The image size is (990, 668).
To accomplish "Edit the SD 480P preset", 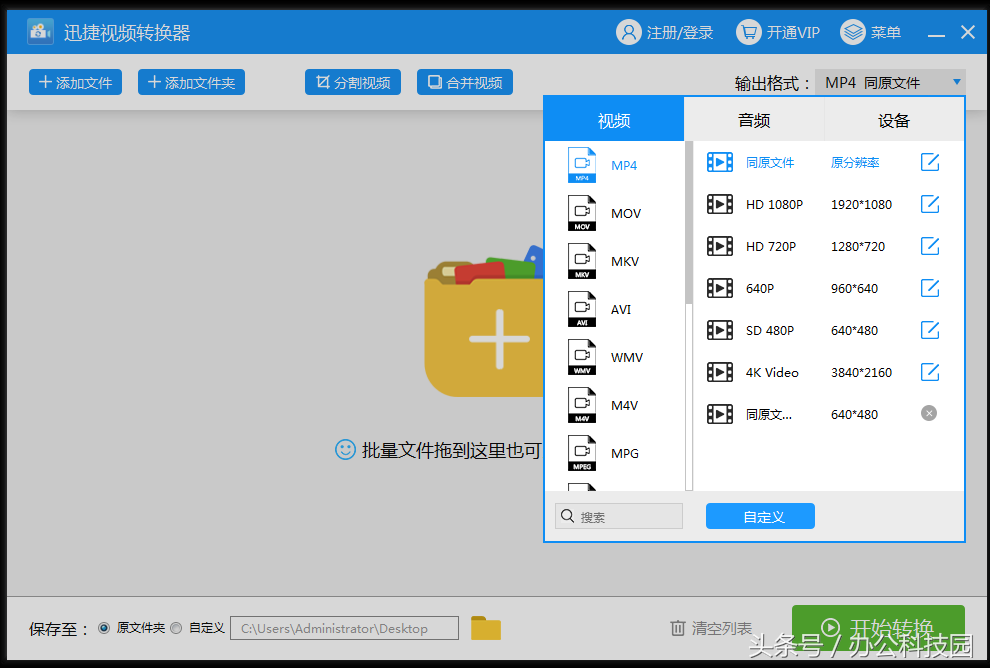I will [x=929, y=330].
